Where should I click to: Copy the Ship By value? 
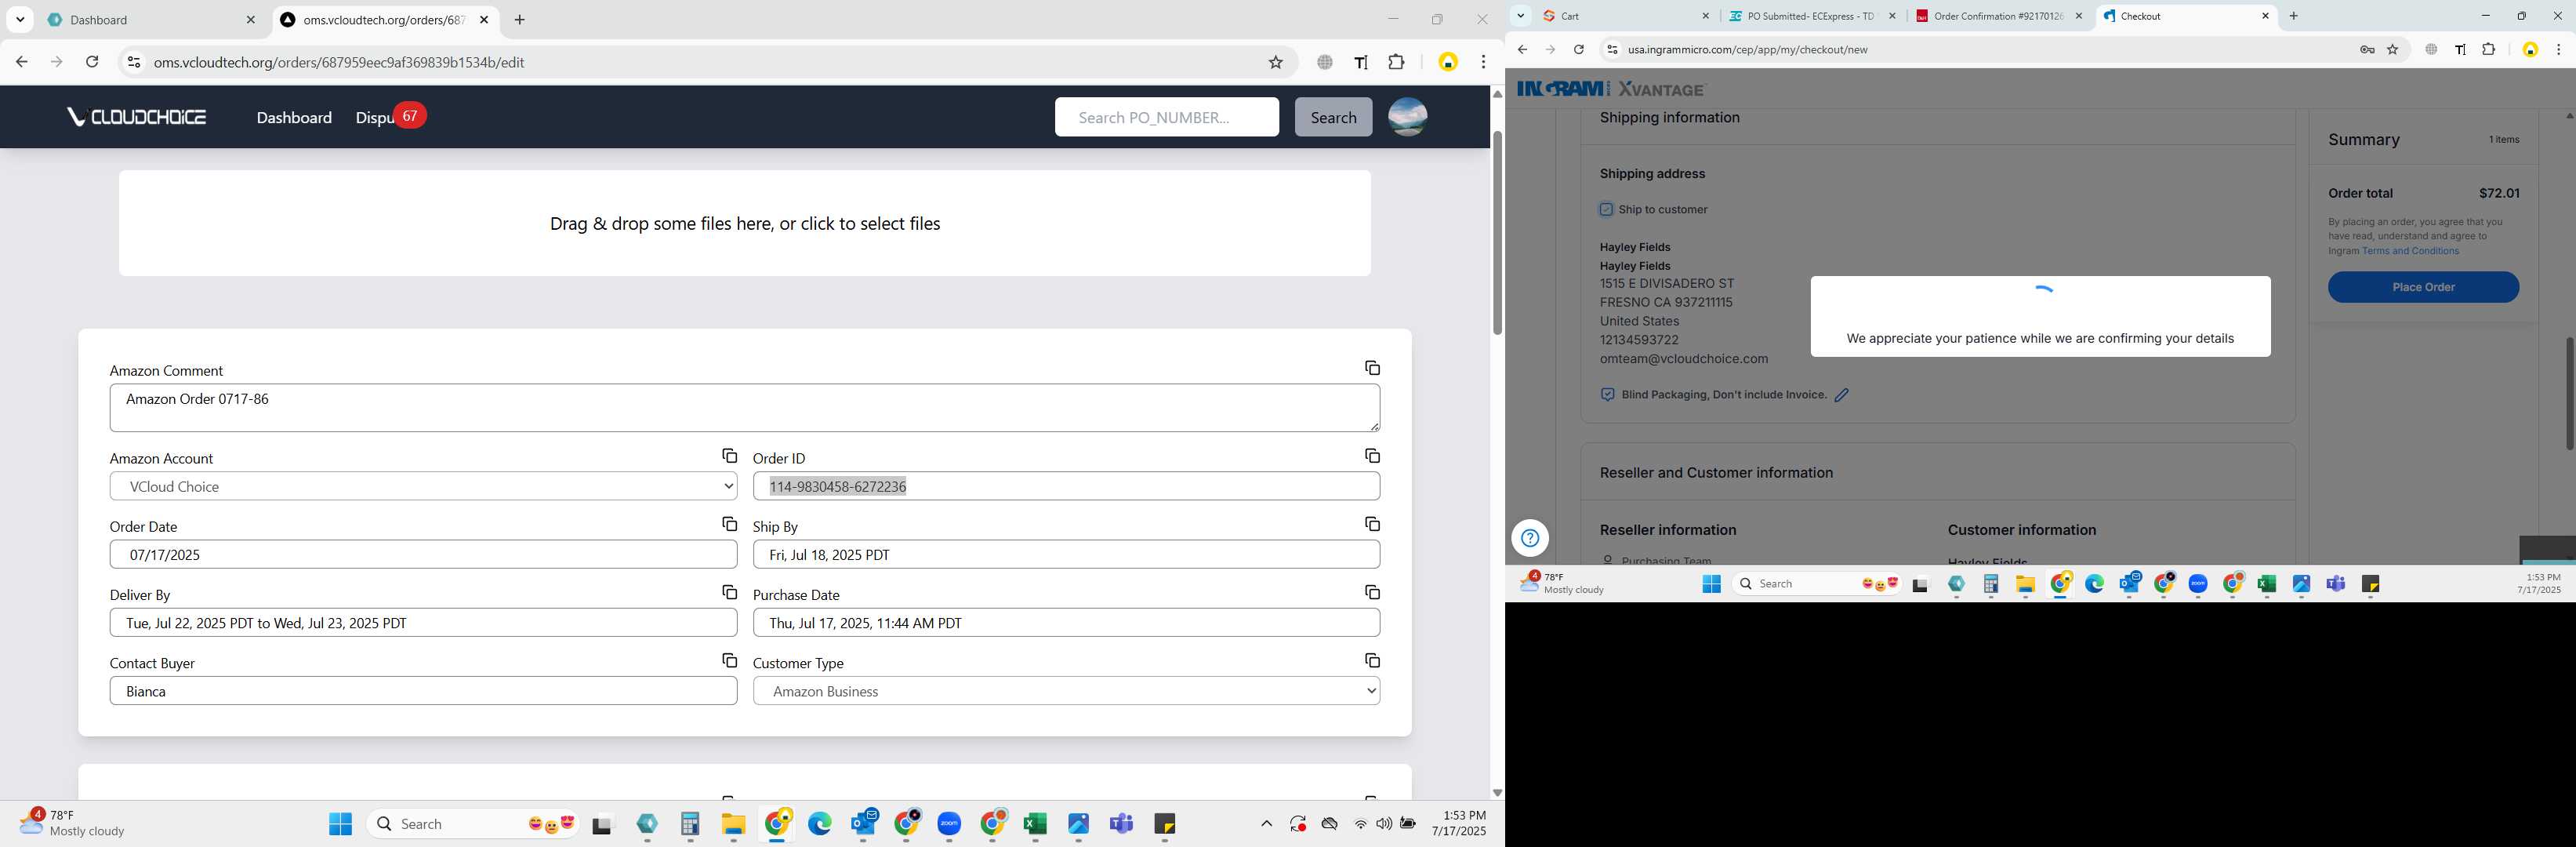coord(1372,524)
